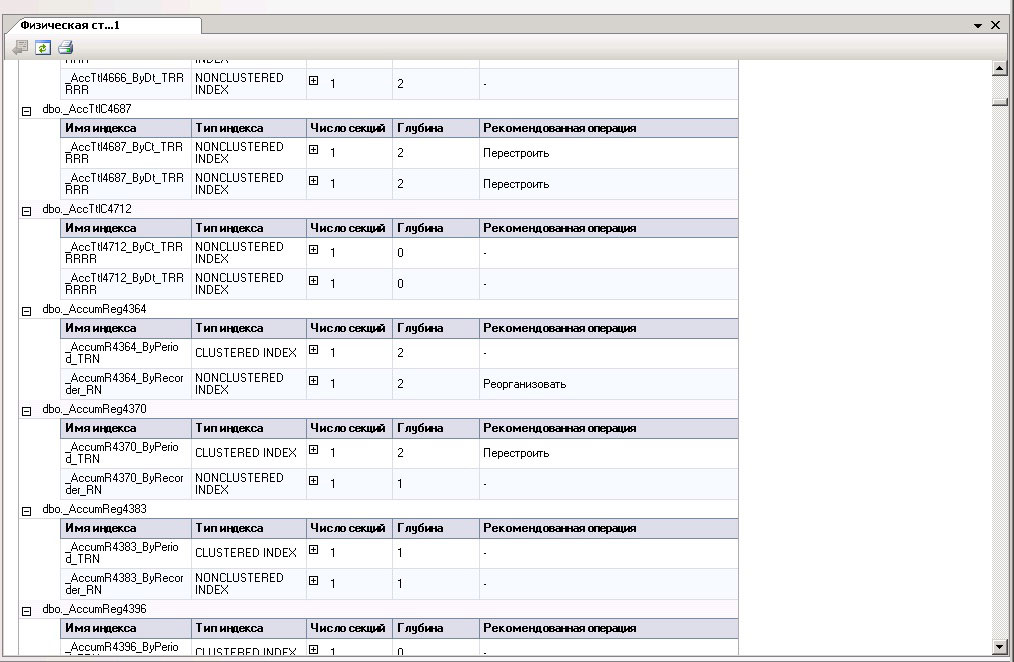Expand sections of _AccTtl4712_ByCt_TRR index
This screenshot has height=662, width=1014.
[314, 250]
